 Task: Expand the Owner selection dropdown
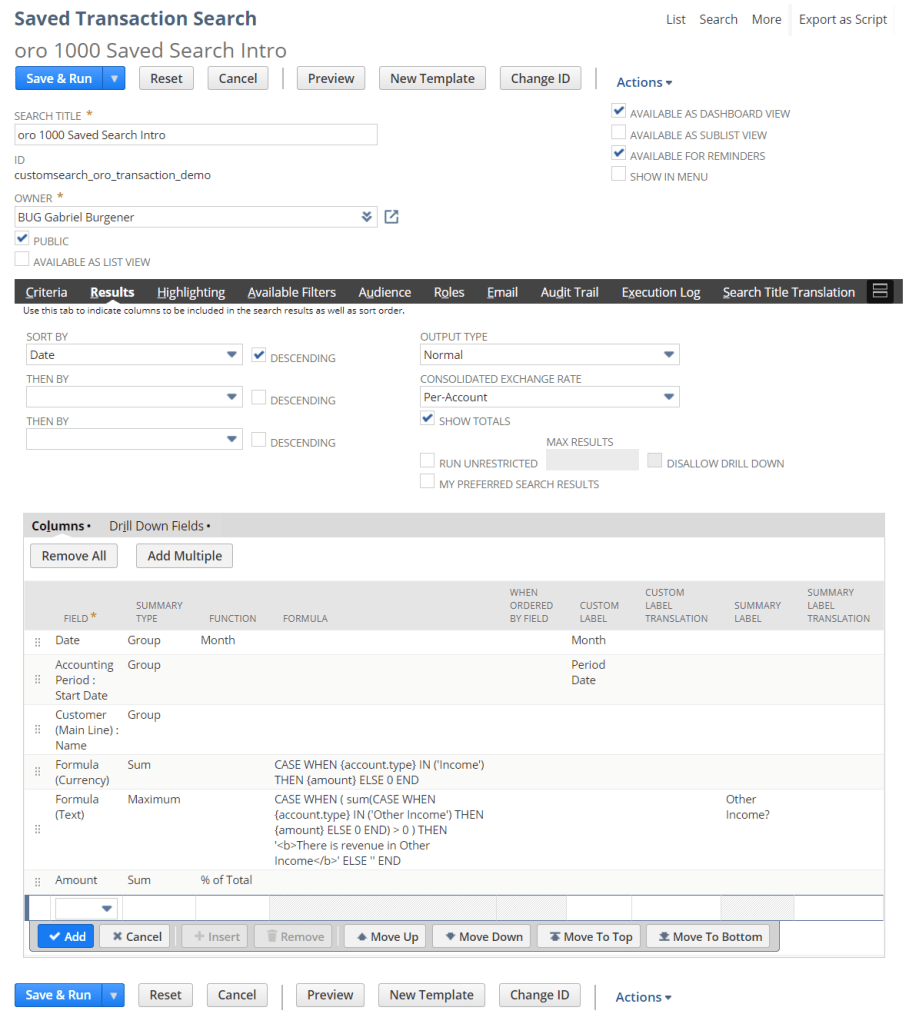[367, 217]
